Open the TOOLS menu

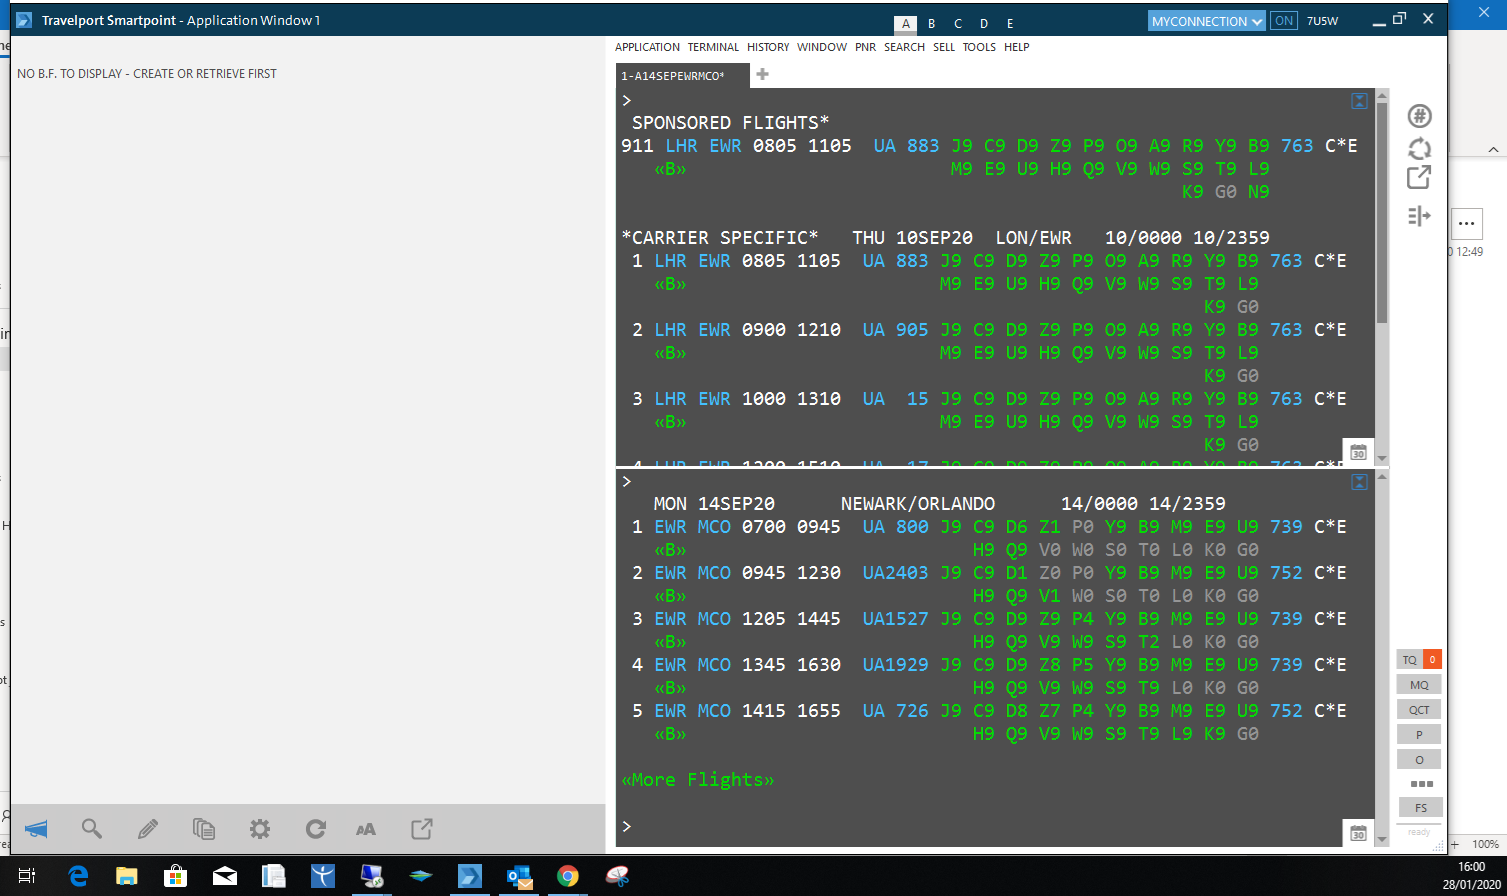coord(979,47)
